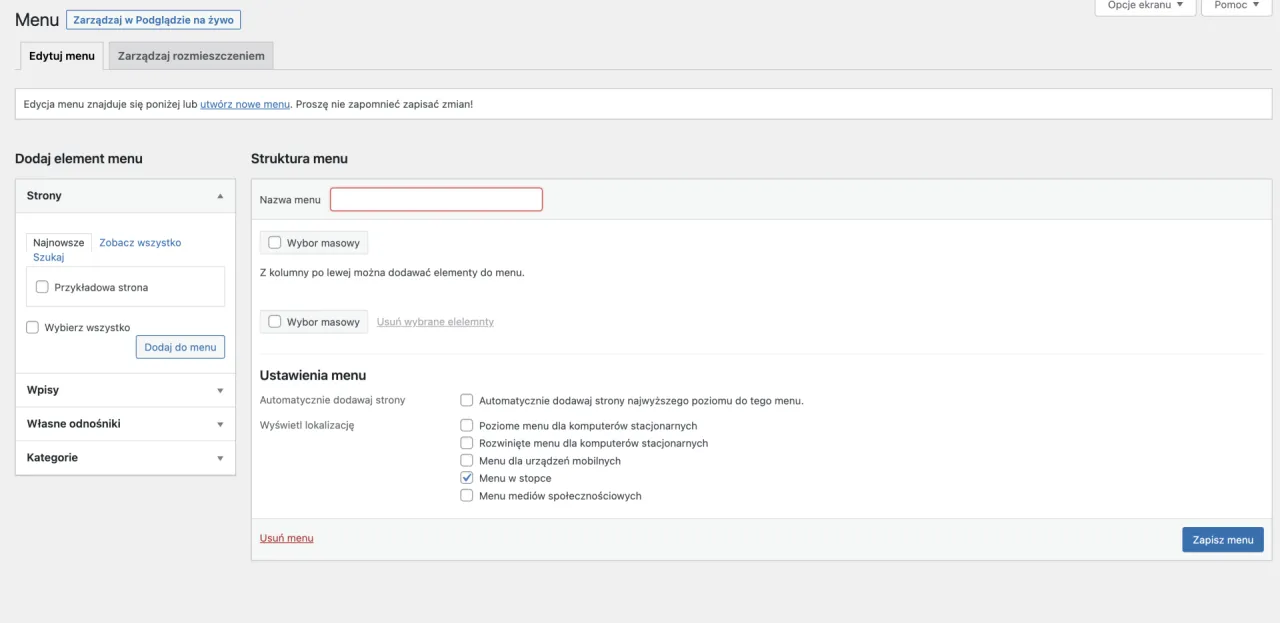Image resolution: width=1280 pixels, height=623 pixels.
Task: Click the Zapisz menu button
Action: (x=1222, y=540)
